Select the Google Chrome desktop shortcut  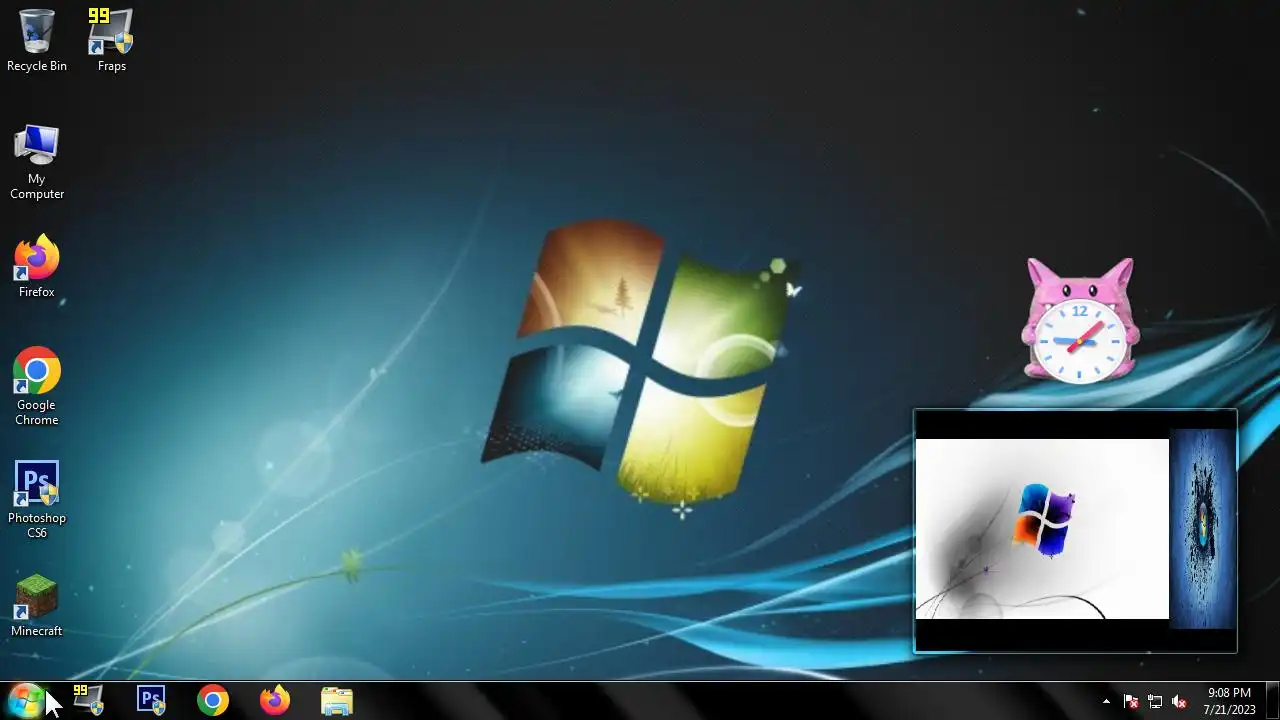click(37, 387)
